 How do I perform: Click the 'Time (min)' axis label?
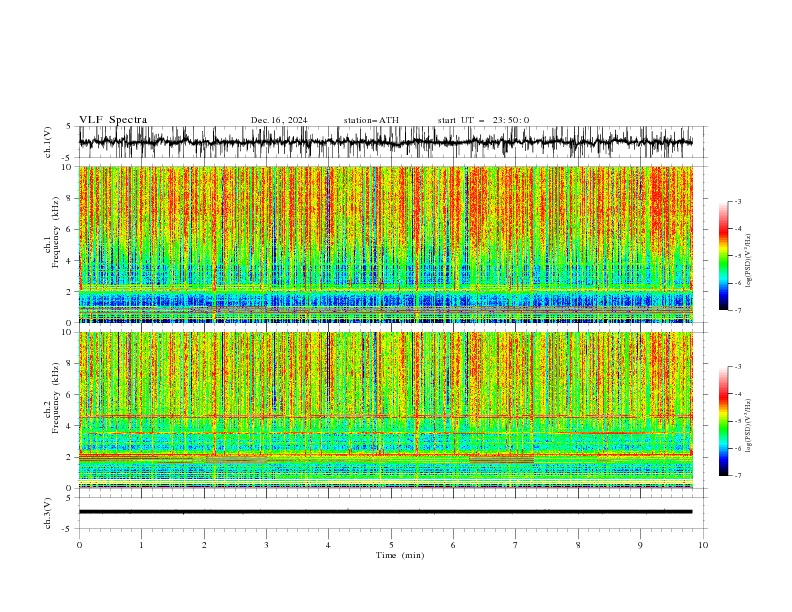(400, 555)
